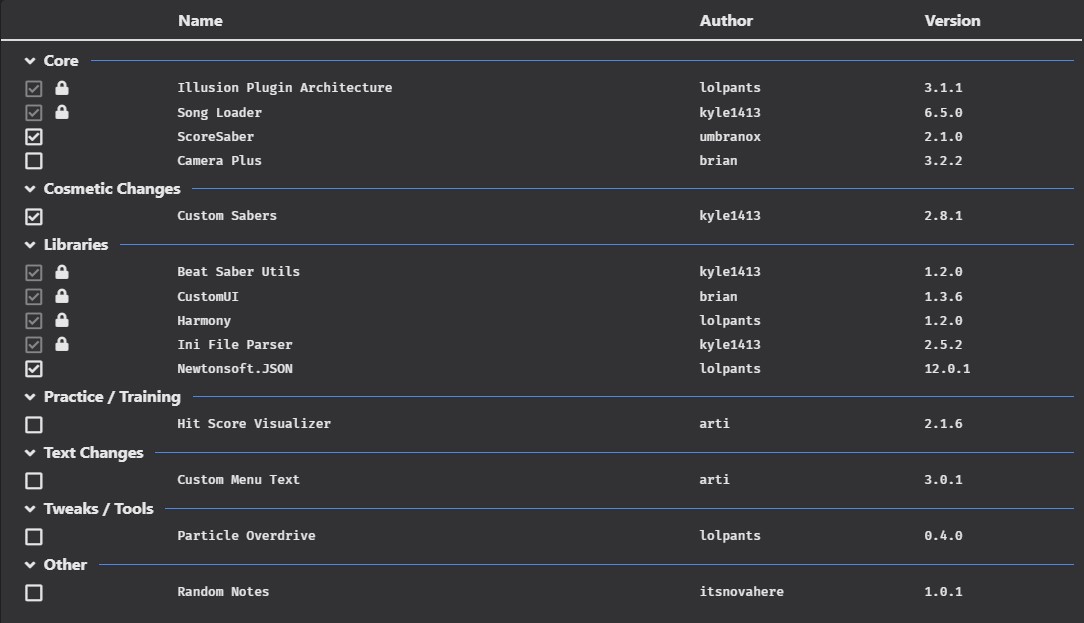
Task: Sort mods by the Name column
Action: tap(200, 21)
